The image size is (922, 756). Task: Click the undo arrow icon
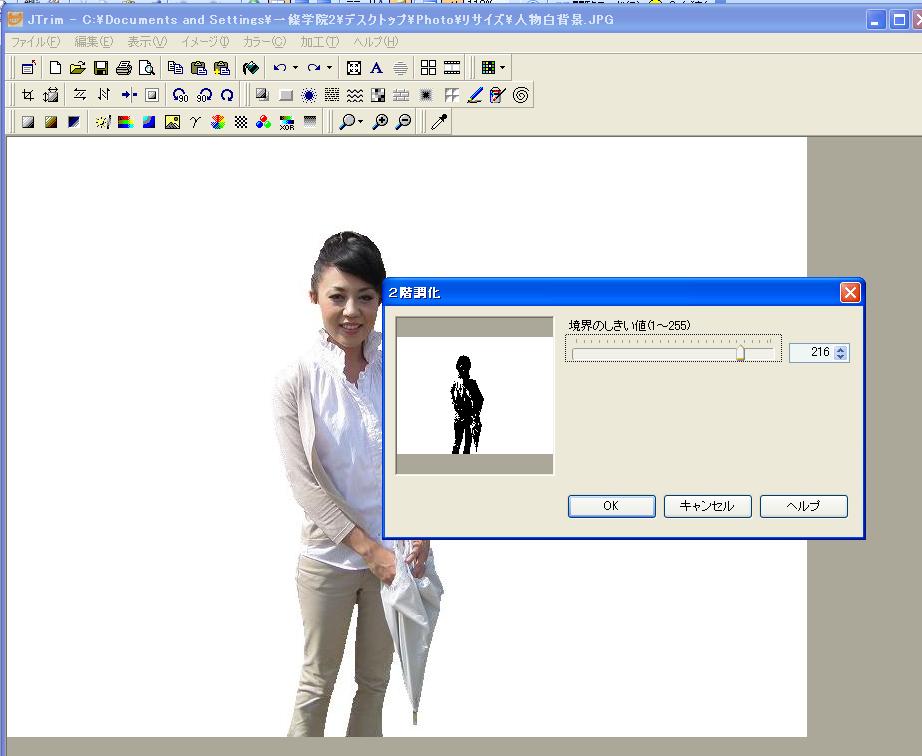point(280,68)
